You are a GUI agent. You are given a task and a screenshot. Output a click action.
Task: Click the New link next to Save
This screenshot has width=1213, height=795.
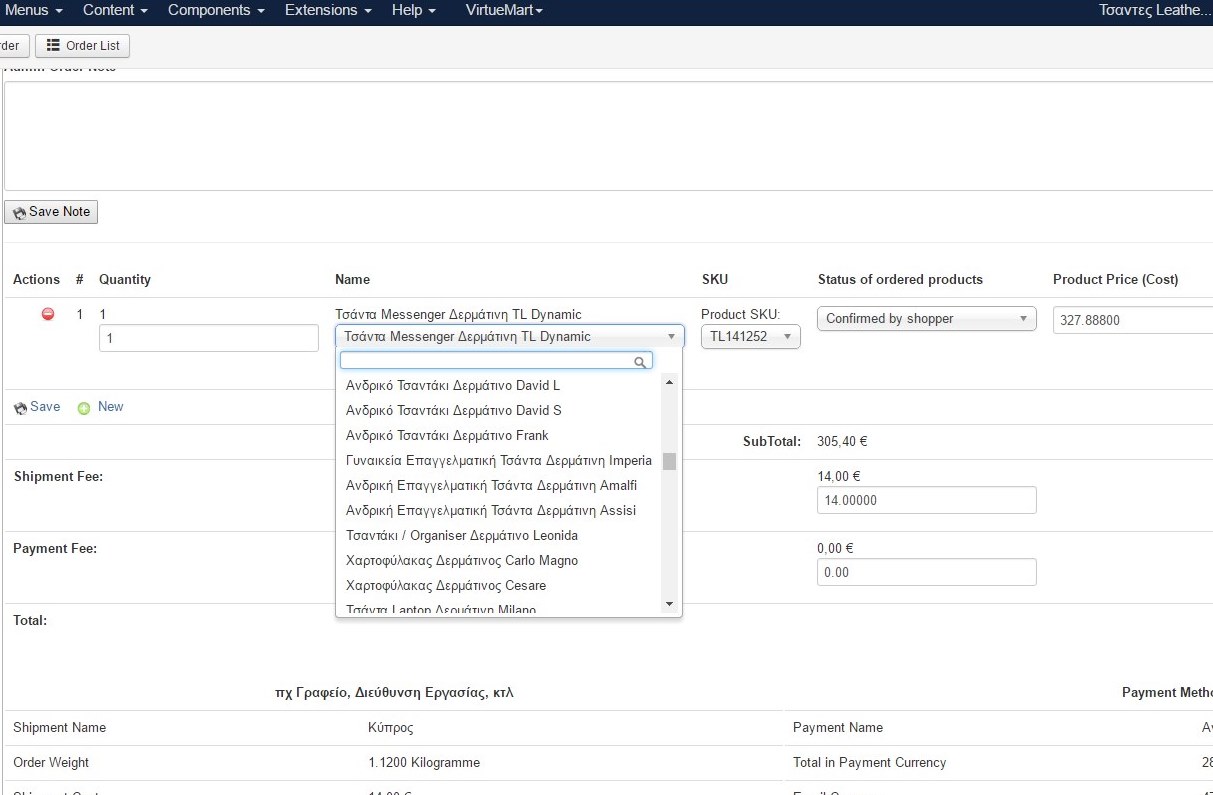click(110, 406)
